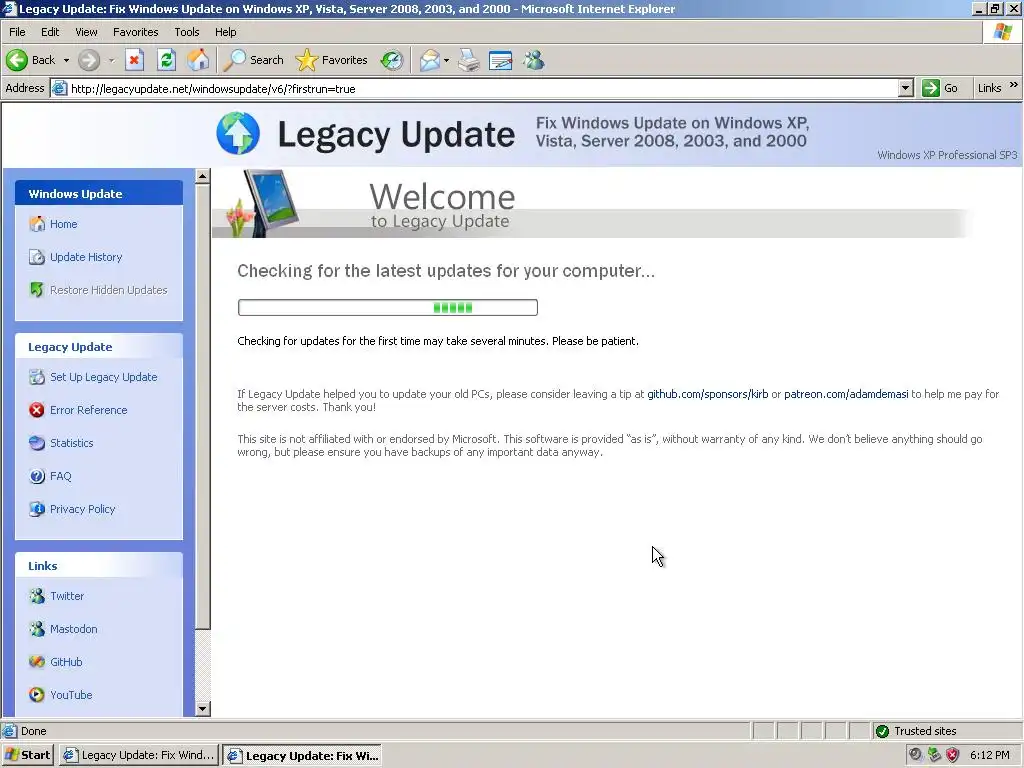Click the red Error Reference icon
This screenshot has width=1024, height=768.
[37, 410]
